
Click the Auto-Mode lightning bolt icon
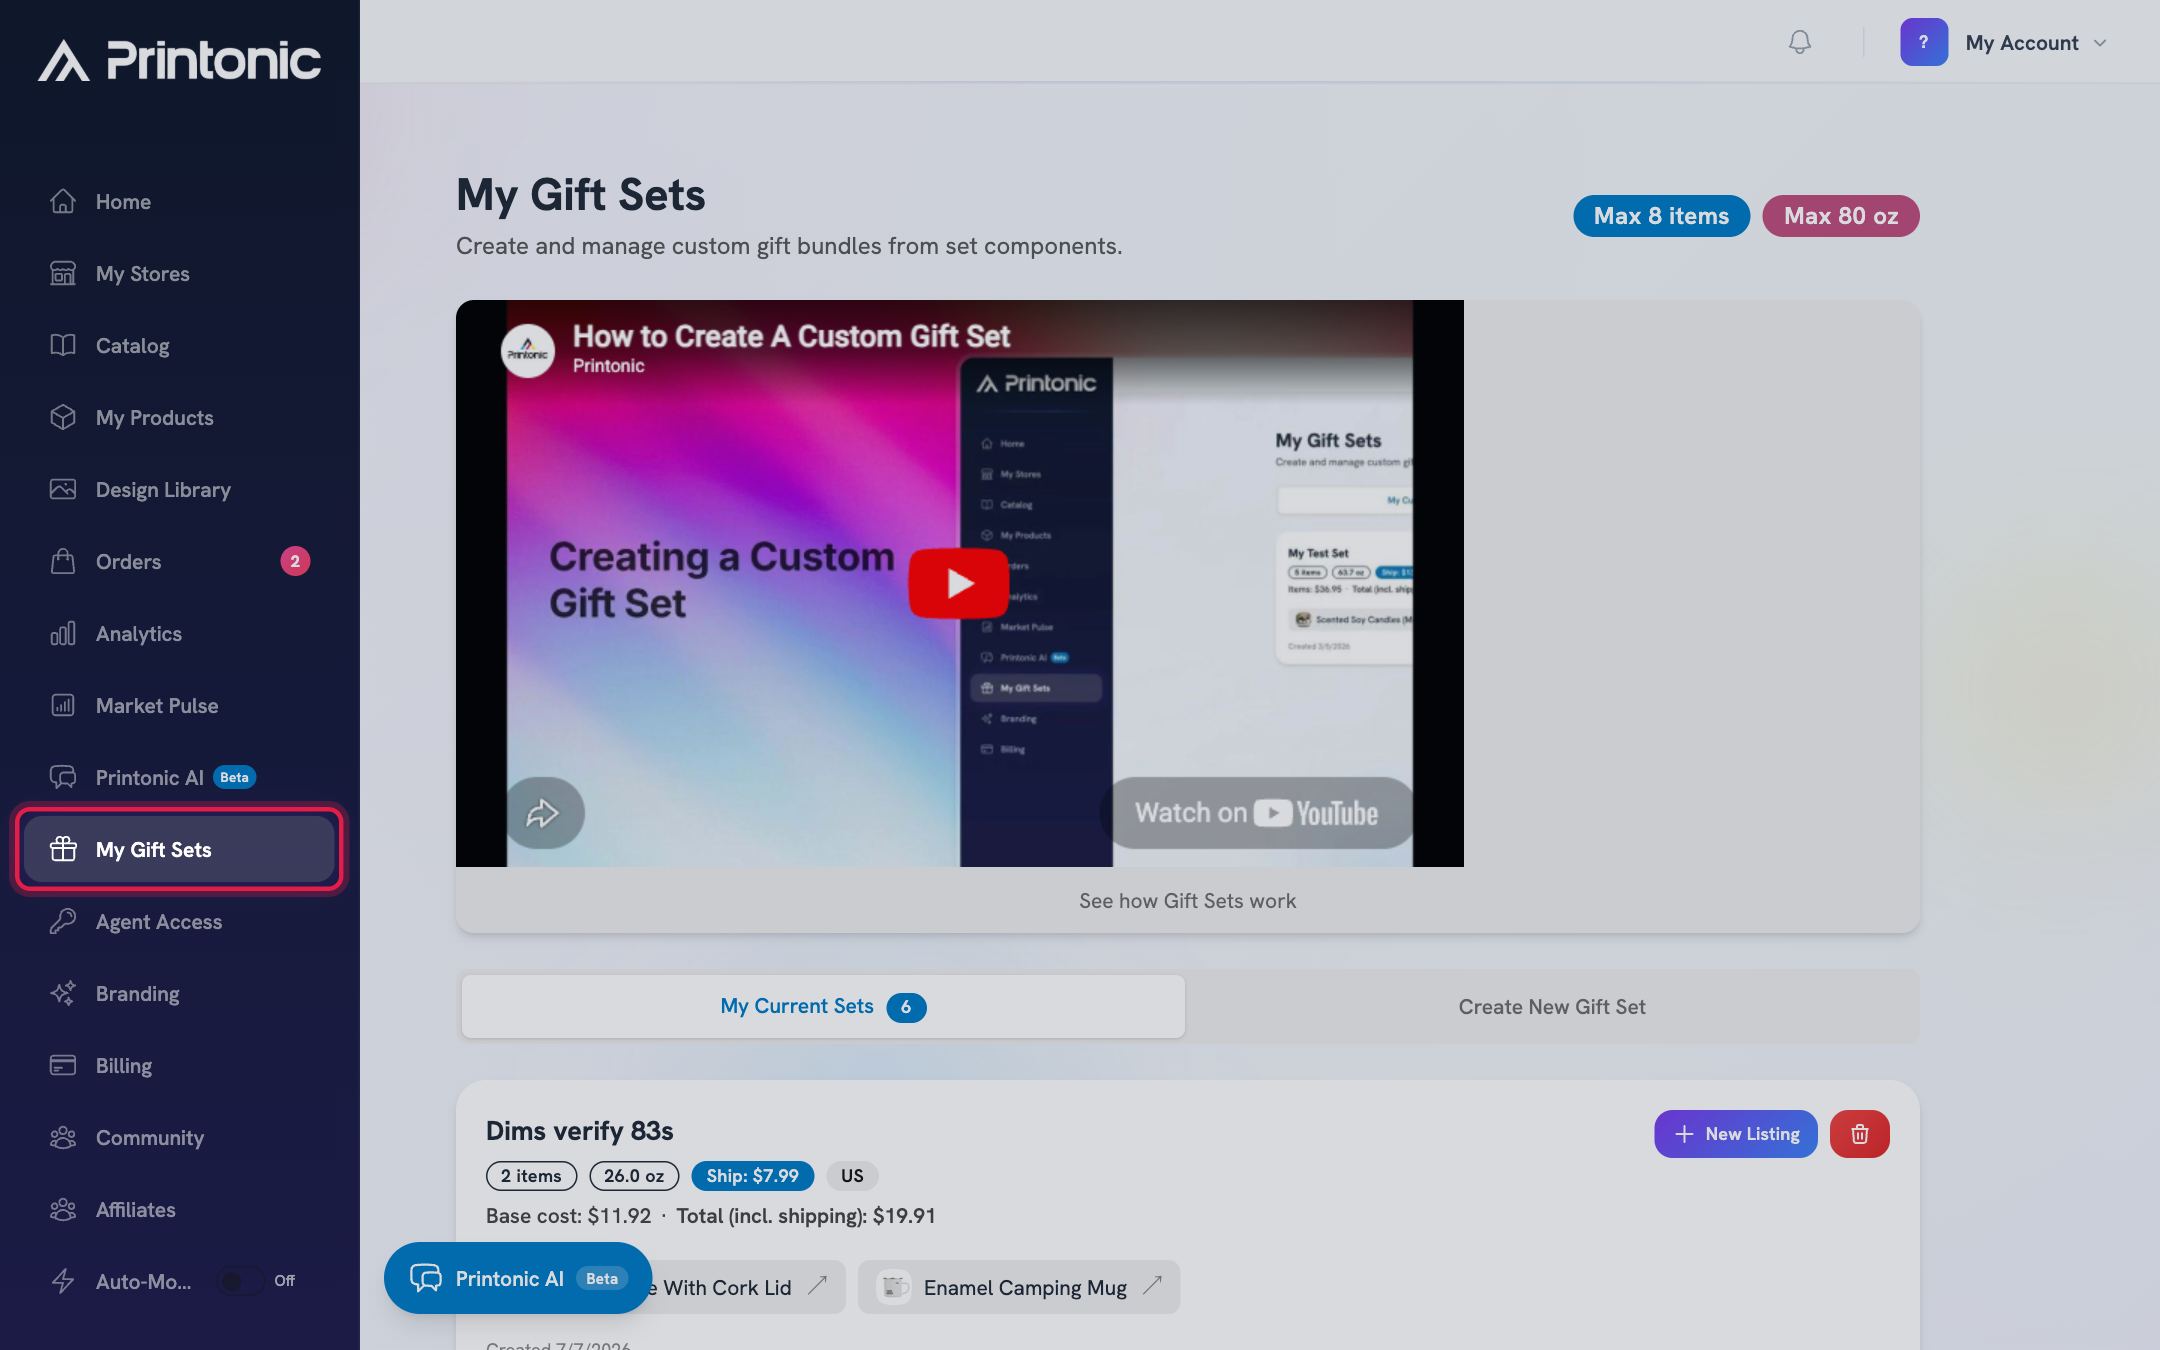coord(63,1281)
